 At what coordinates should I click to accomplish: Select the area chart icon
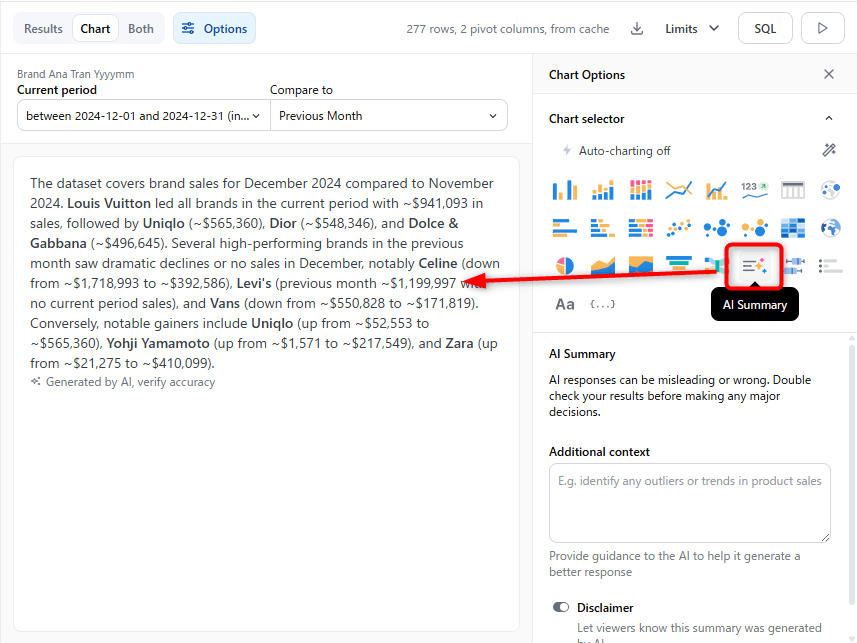pyautogui.click(x=603, y=266)
